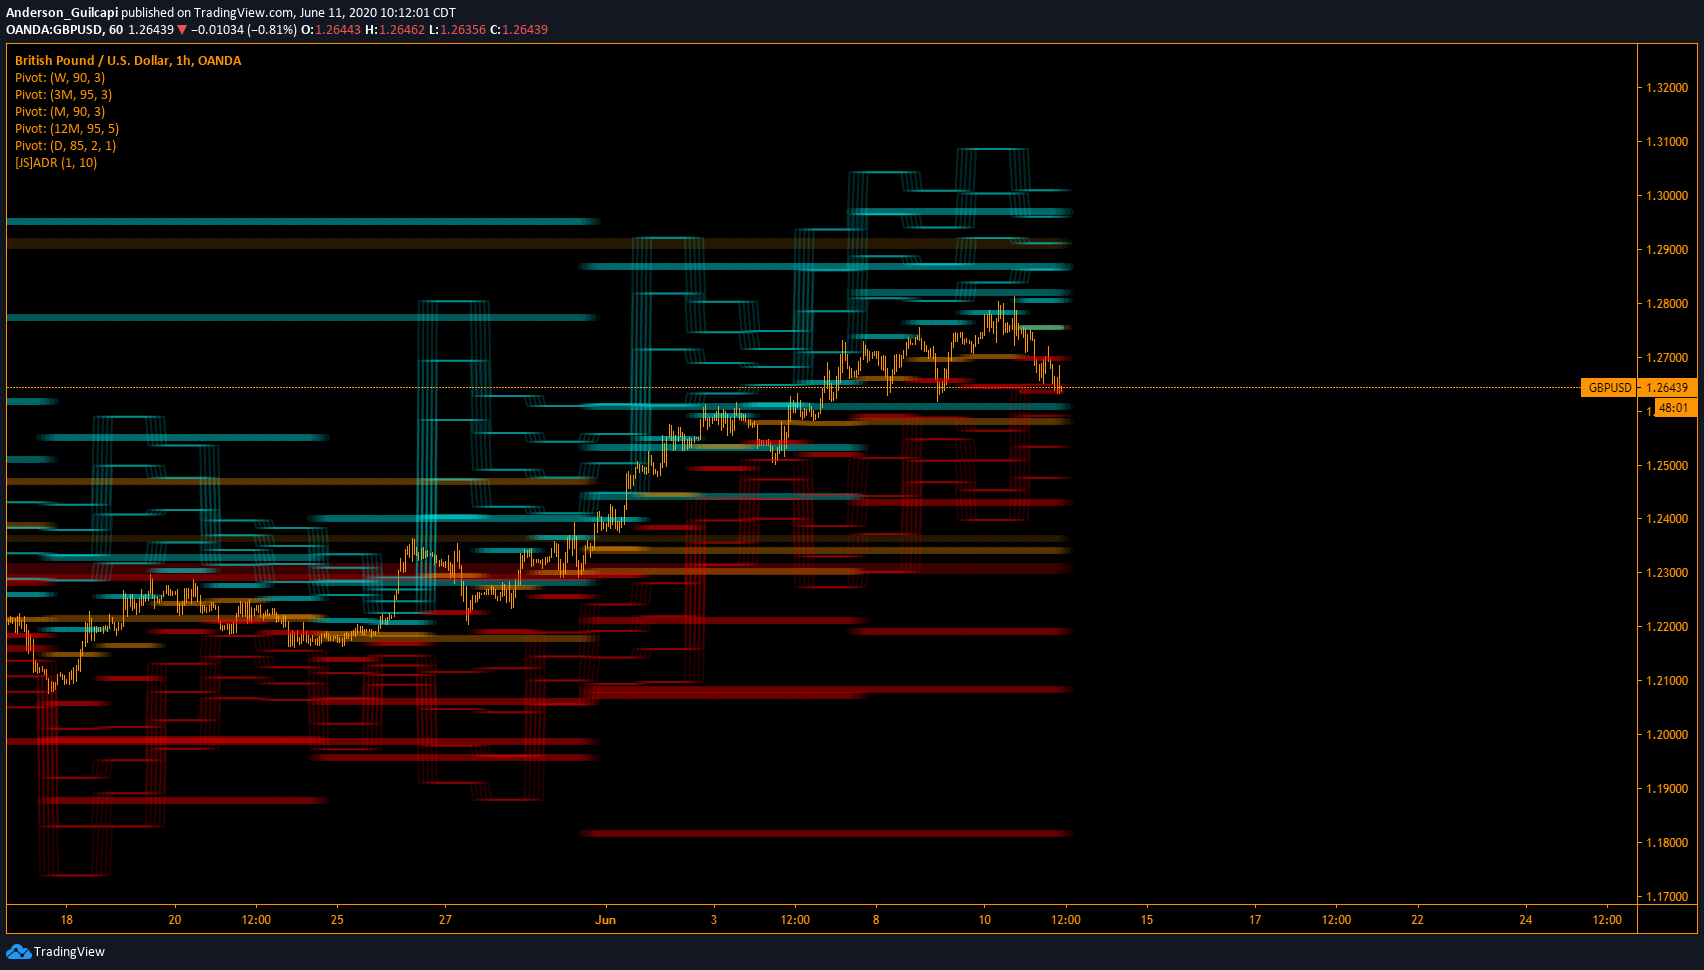Click the TradingView text link at bottom
Image resolution: width=1704 pixels, height=970 pixels.
coord(69,951)
